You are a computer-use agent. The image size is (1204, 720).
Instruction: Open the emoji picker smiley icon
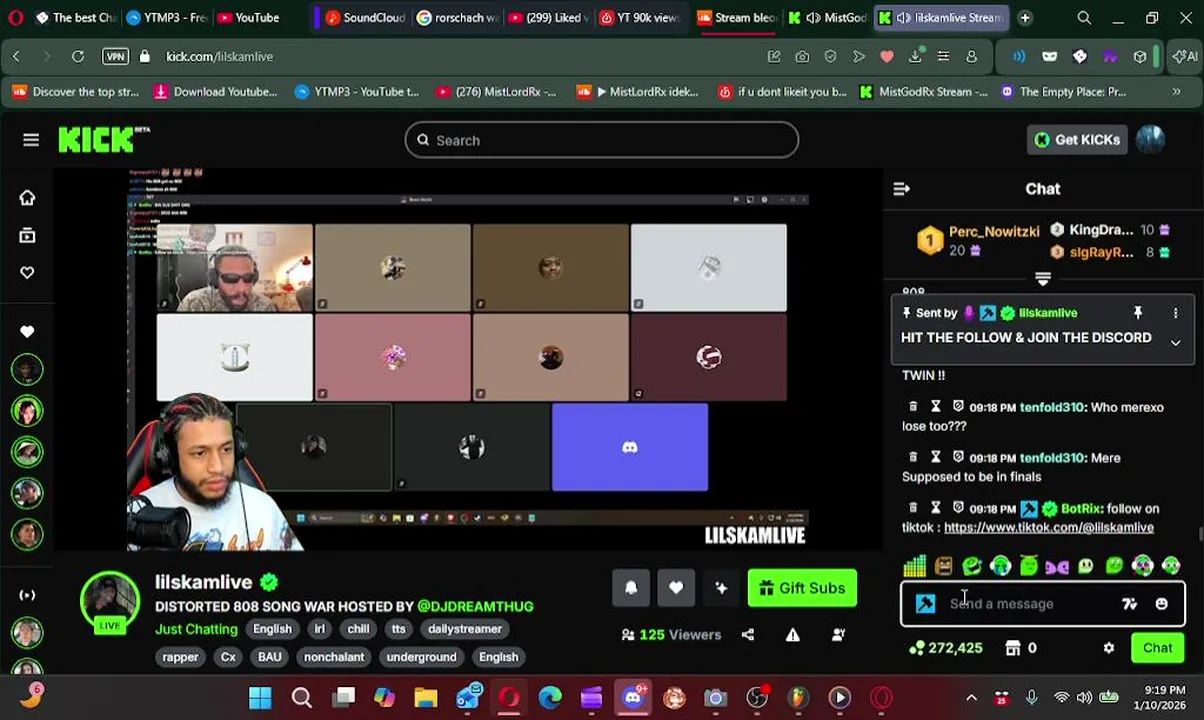click(x=1161, y=604)
